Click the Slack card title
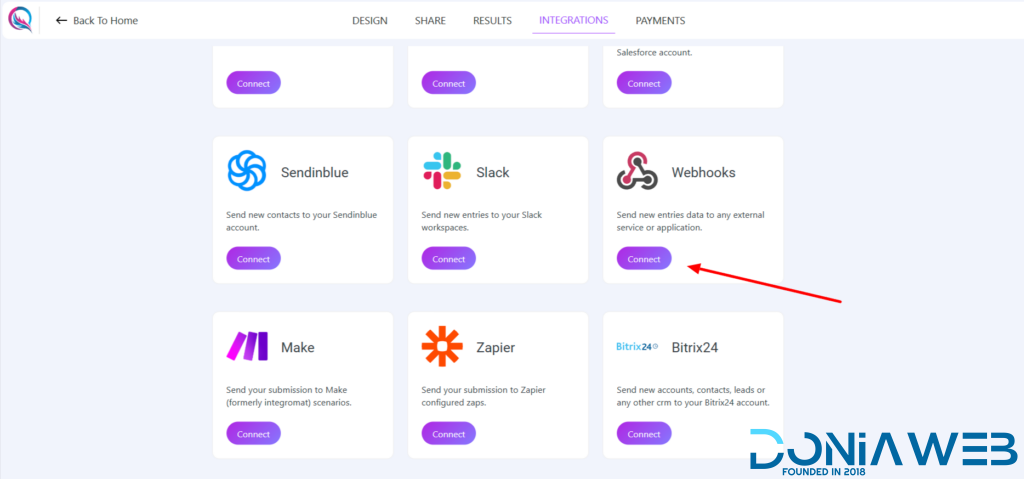This screenshot has width=1024, height=479. pyautogui.click(x=492, y=173)
